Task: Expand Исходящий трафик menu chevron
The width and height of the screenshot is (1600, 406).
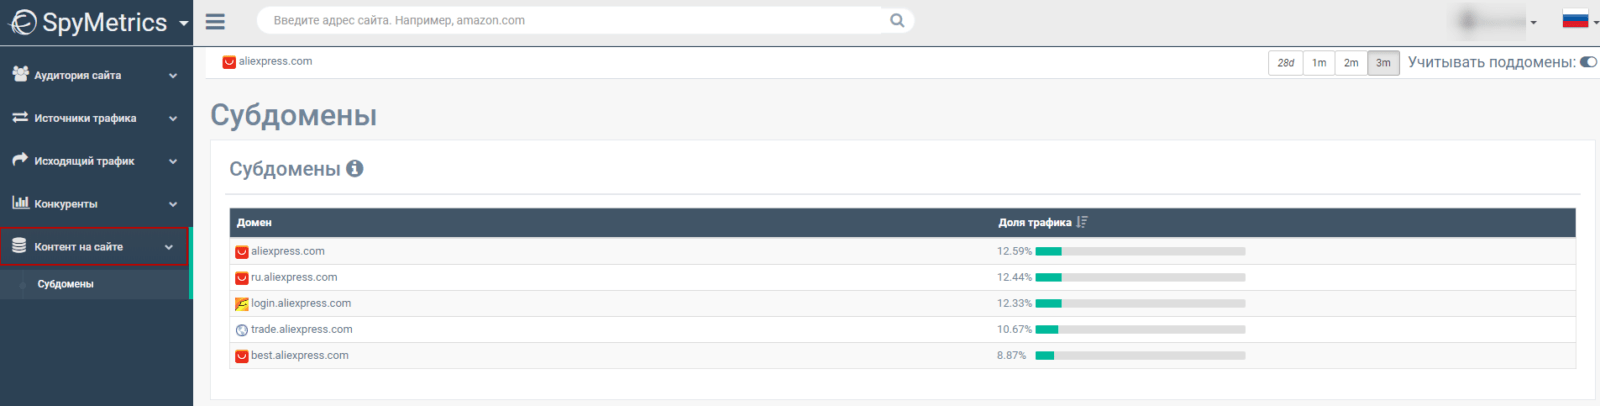Action: [x=173, y=161]
